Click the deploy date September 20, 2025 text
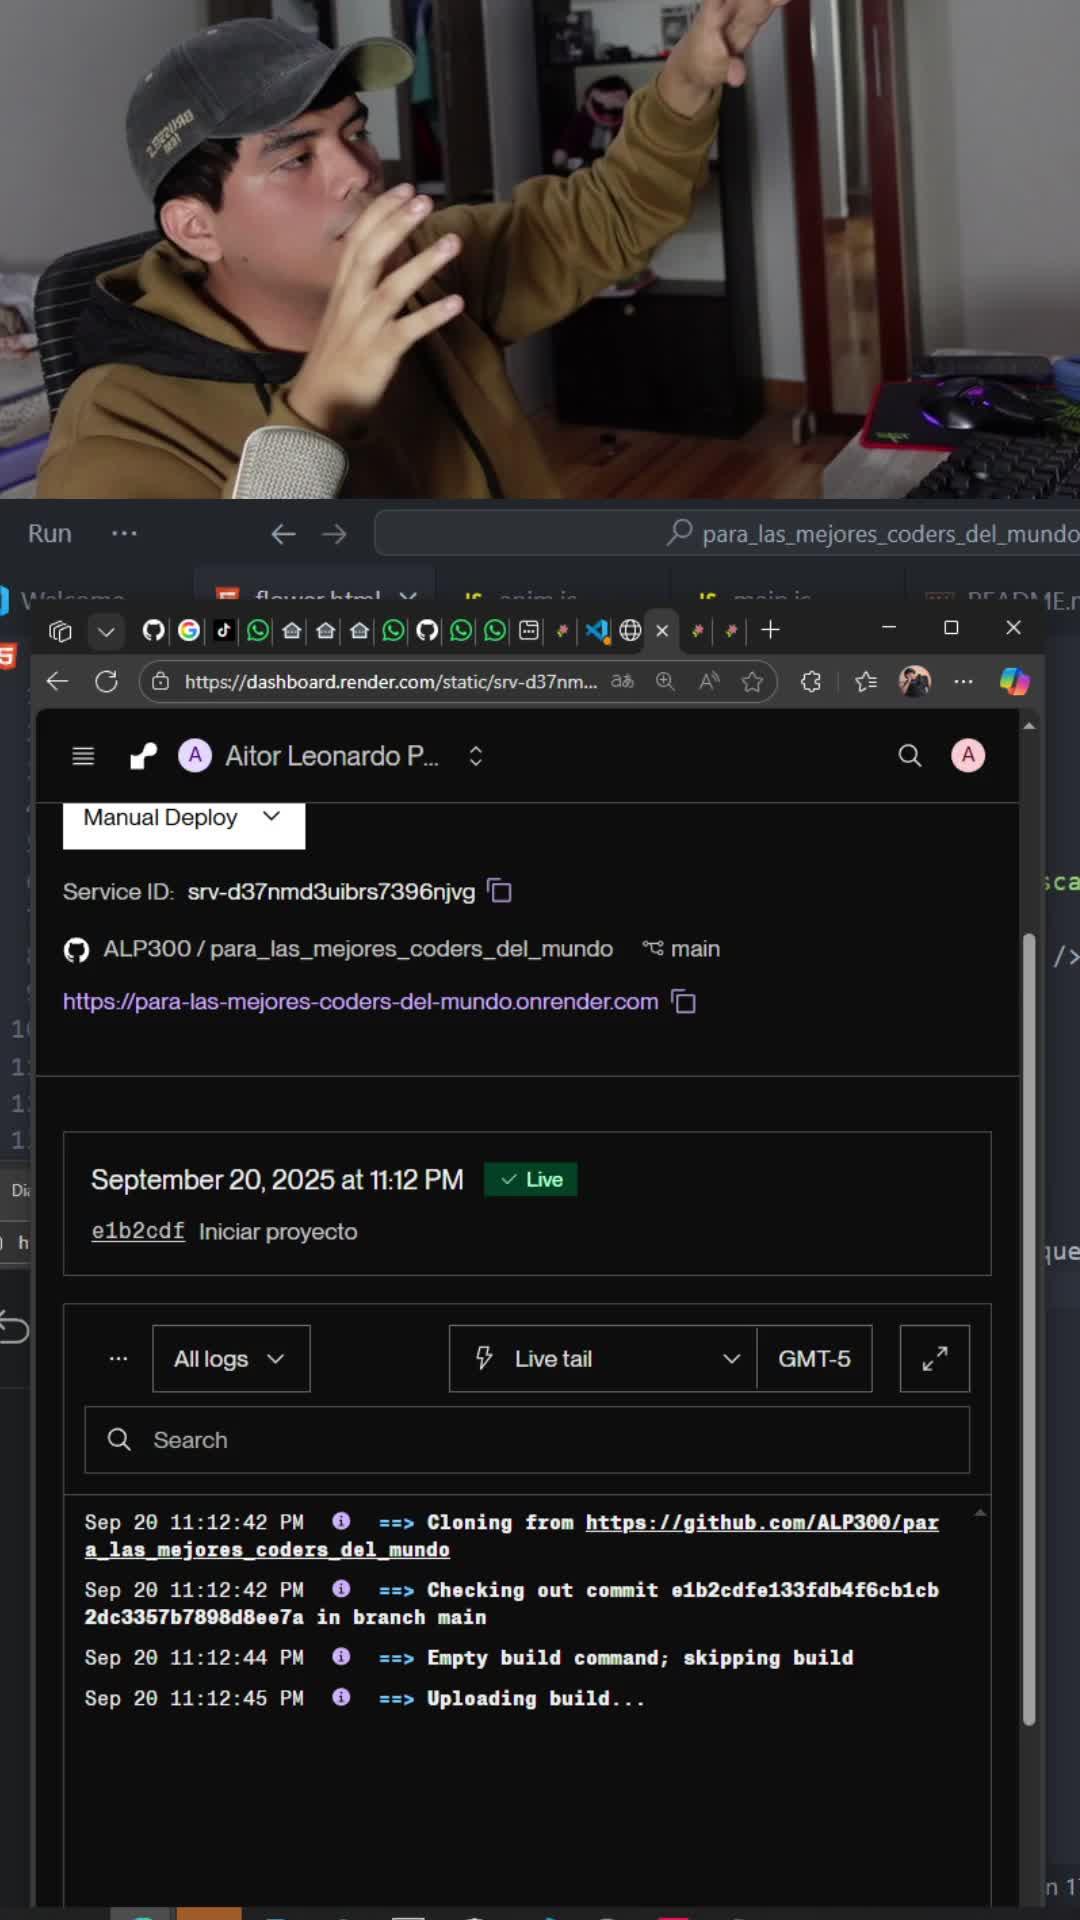The width and height of the screenshot is (1080, 1920). [277, 1180]
